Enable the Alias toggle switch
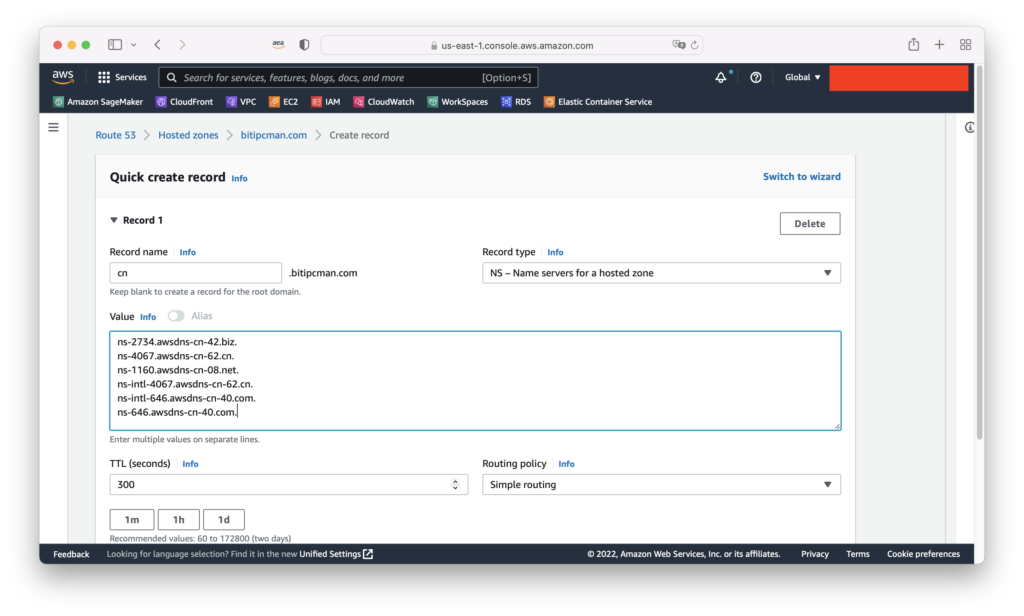 pos(176,316)
